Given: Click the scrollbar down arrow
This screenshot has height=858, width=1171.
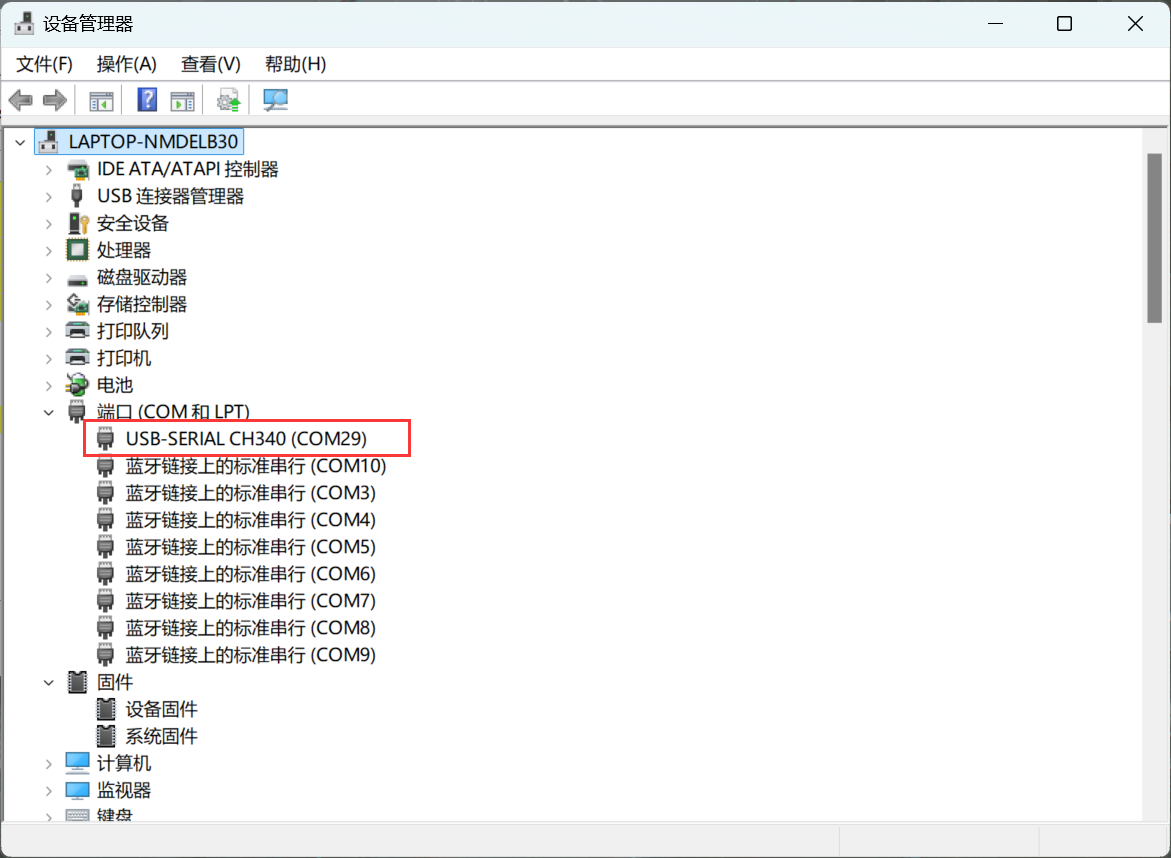Looking at the screenshot, I should coord(1154,814).
